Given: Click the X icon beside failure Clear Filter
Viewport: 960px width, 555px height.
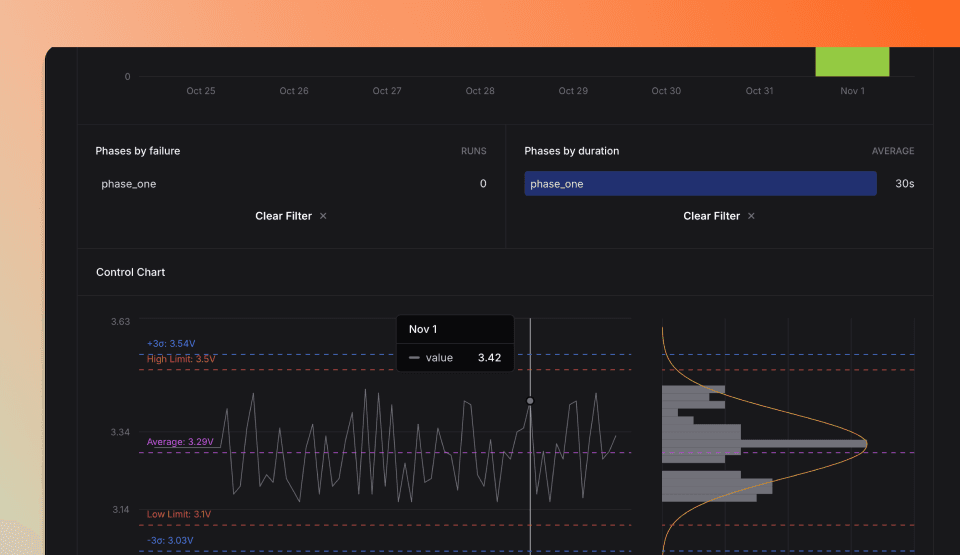Looking at the screenshot, I should (323, 216).
